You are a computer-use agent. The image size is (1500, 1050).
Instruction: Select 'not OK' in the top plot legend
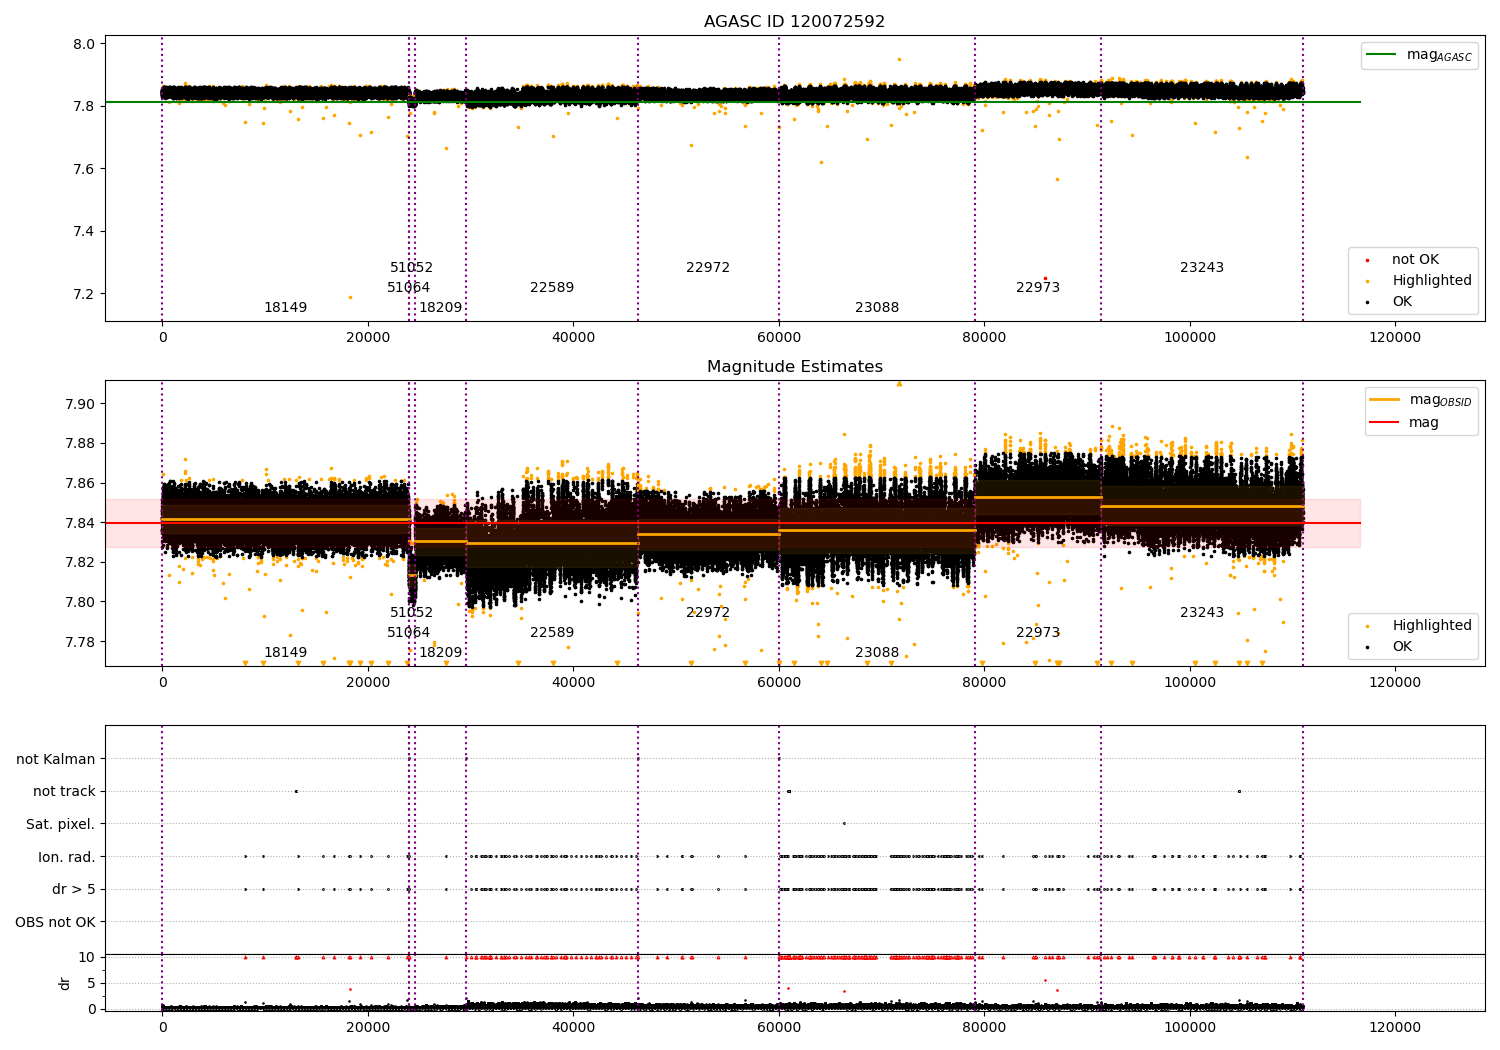[1415, 260]
